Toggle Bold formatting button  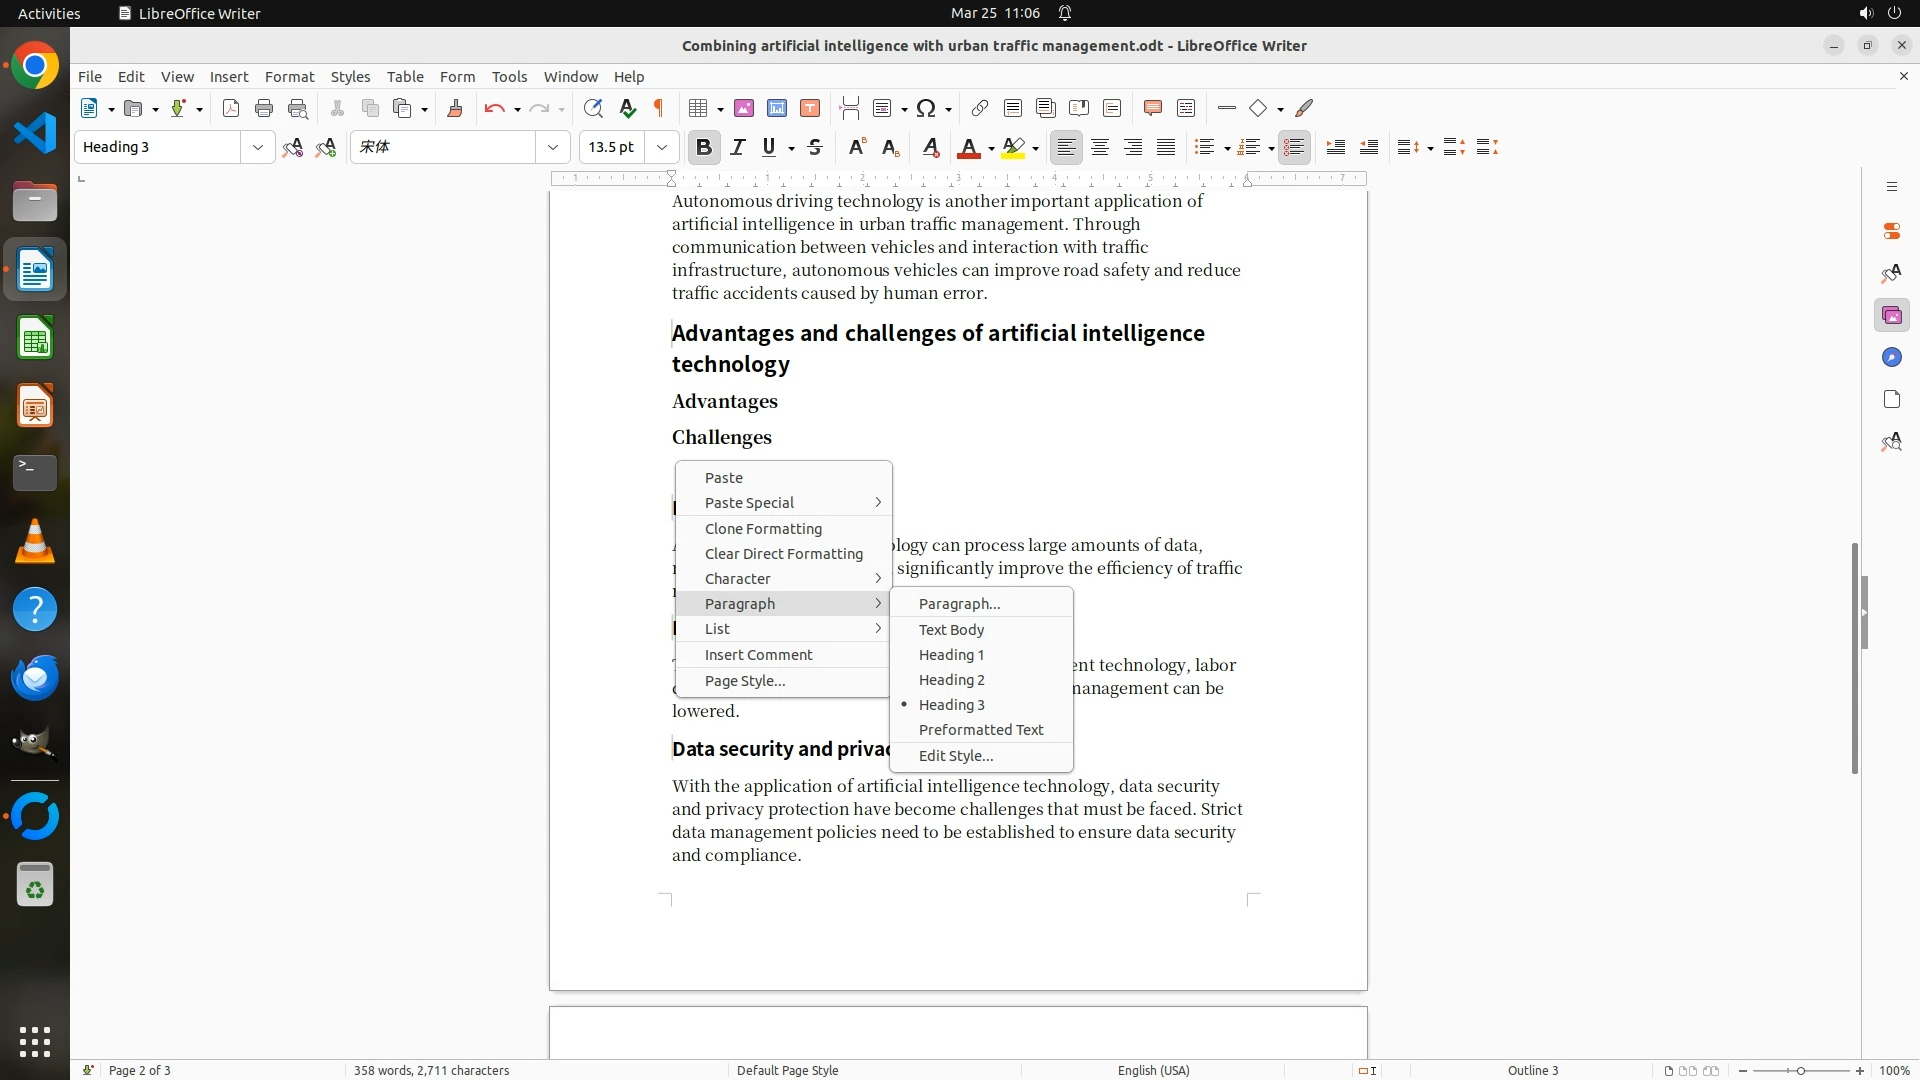[704, 147]
